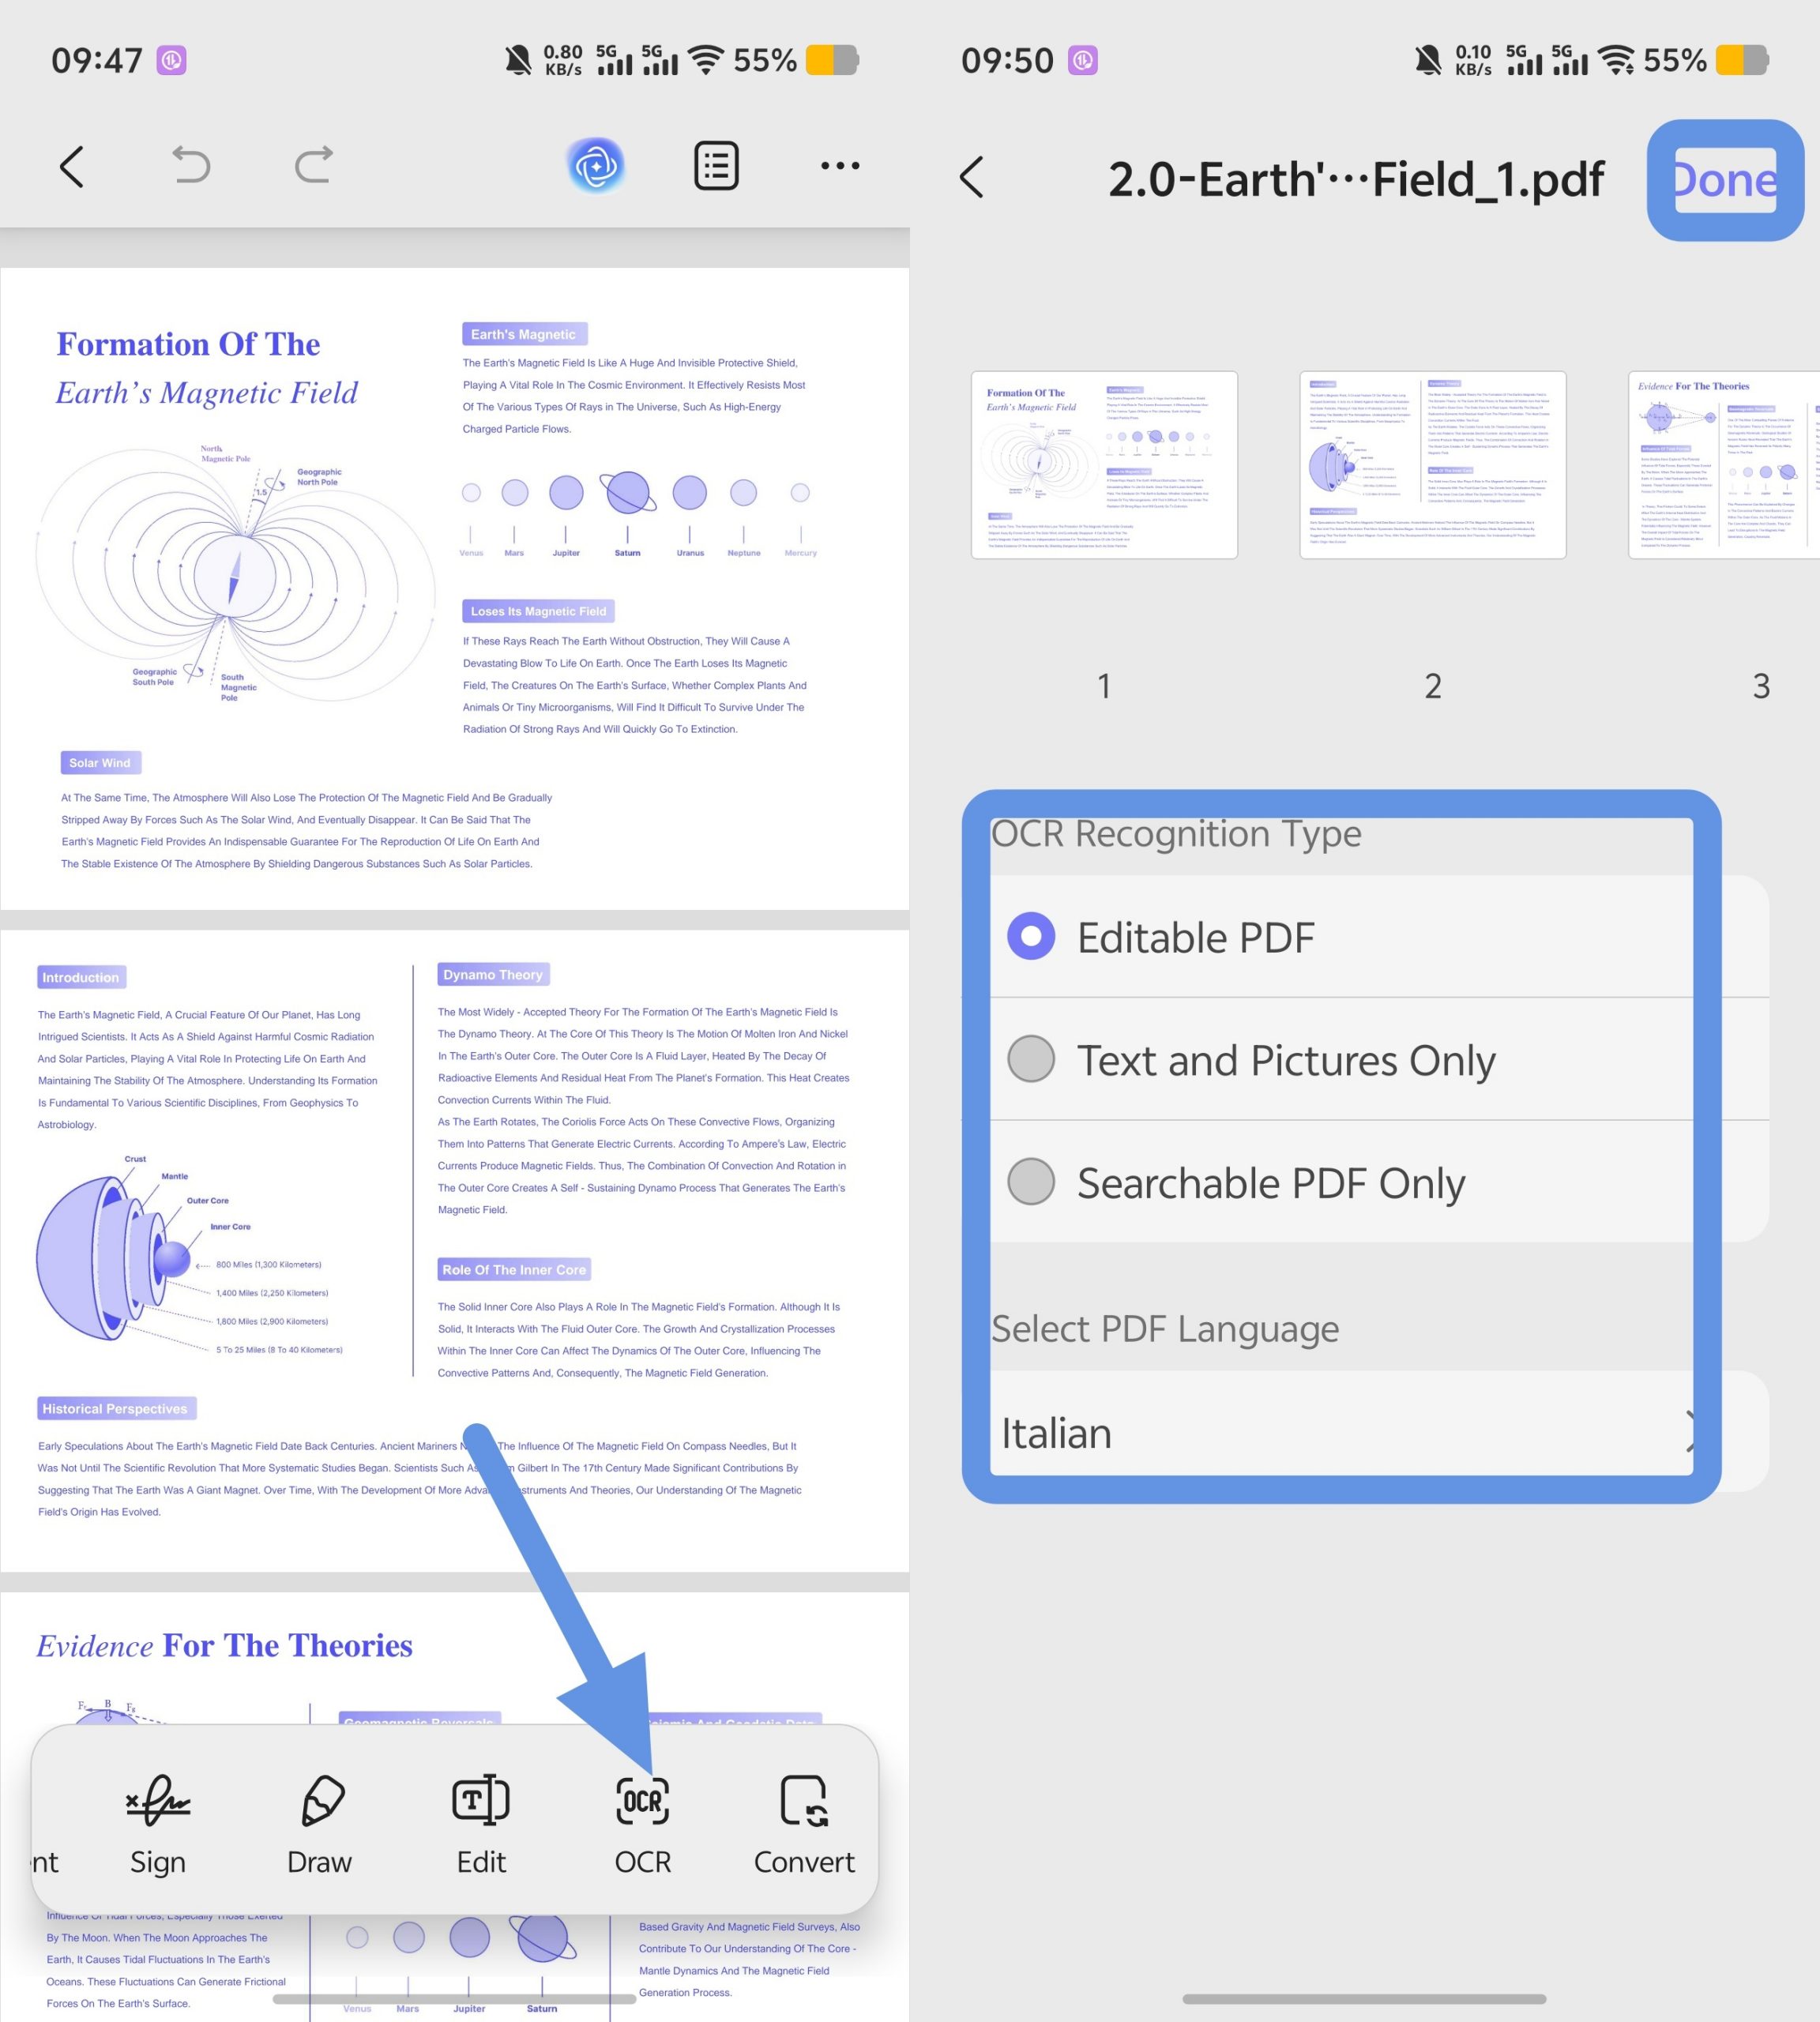Select page 1 thumbnail
The image size is (1820, 2022).
[x=1104, y=465]
